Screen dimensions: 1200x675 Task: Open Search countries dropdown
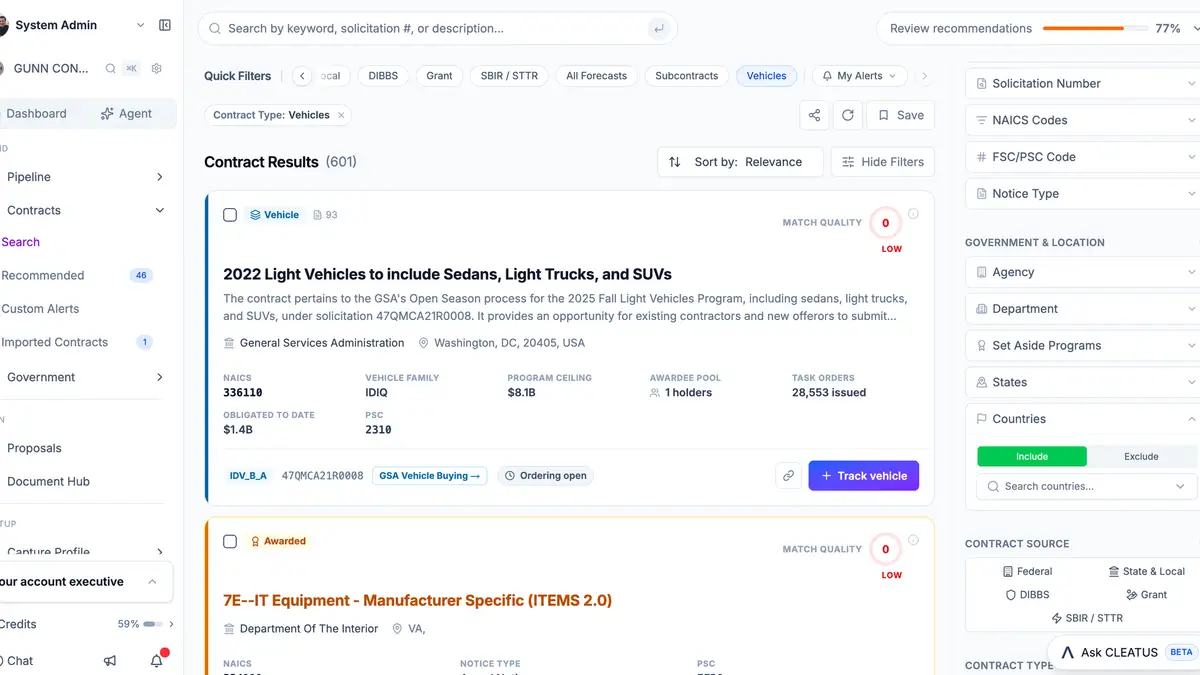click(1085, 487)
